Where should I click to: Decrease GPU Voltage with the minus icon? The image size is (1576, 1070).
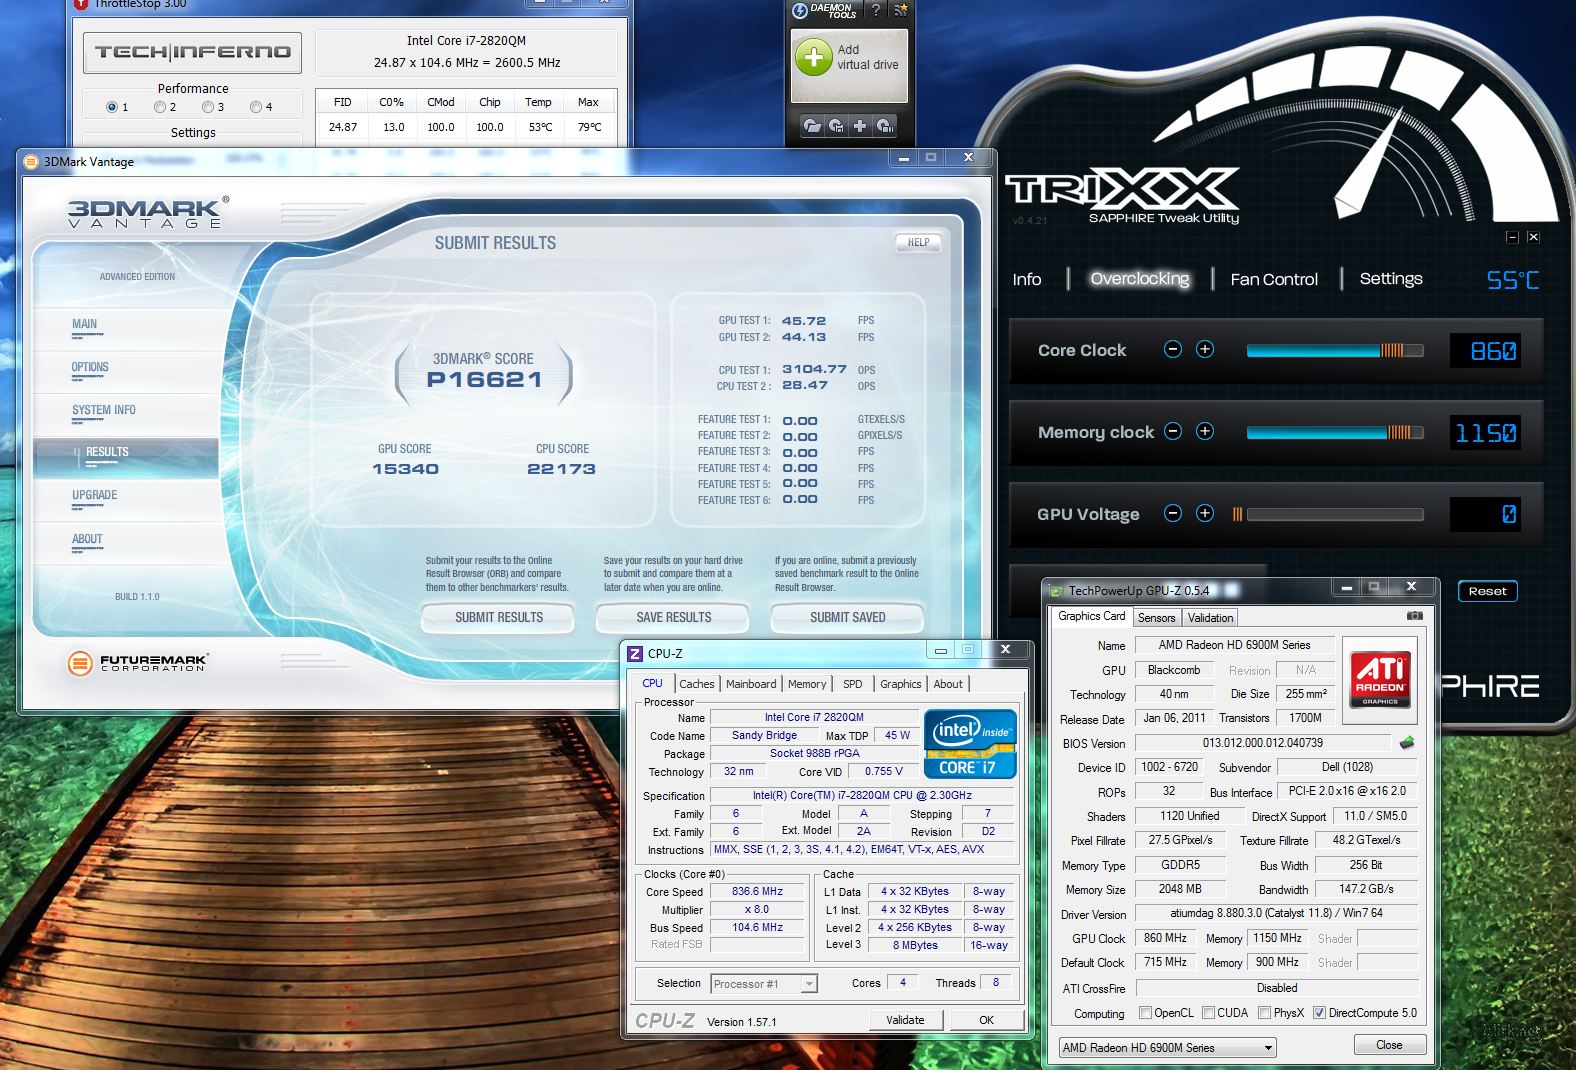1173,513
